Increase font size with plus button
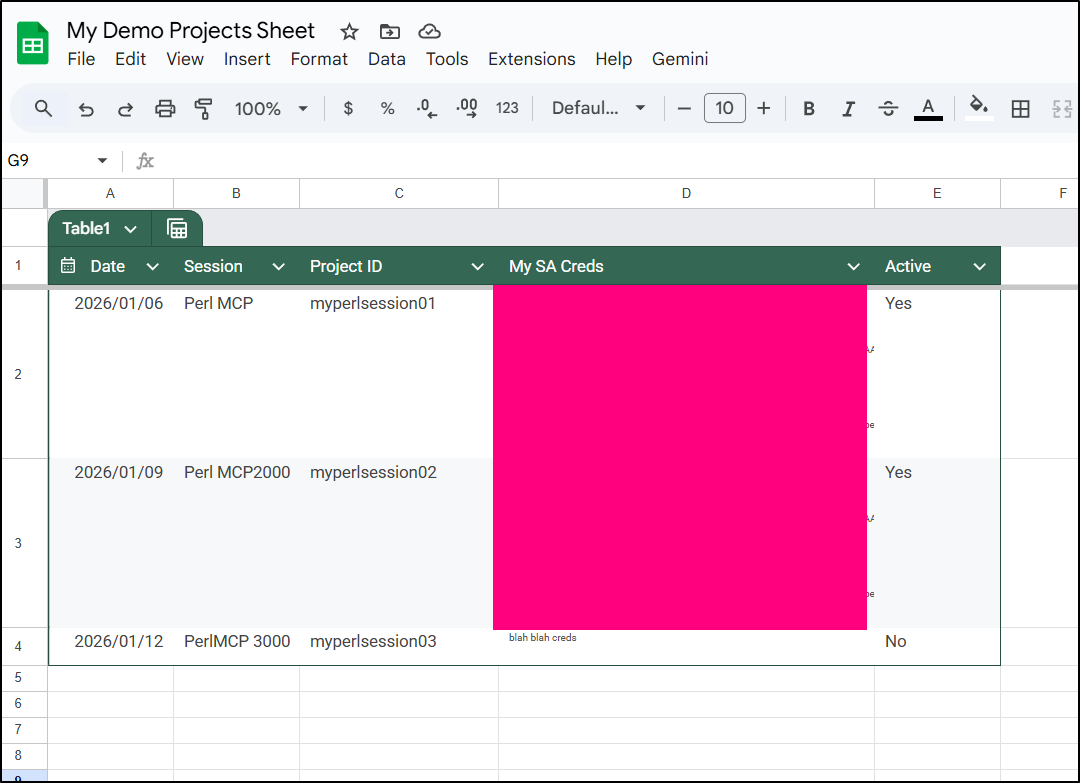Screen dimensions: 1080x783 pyautogui.click(x=764, y=108)
